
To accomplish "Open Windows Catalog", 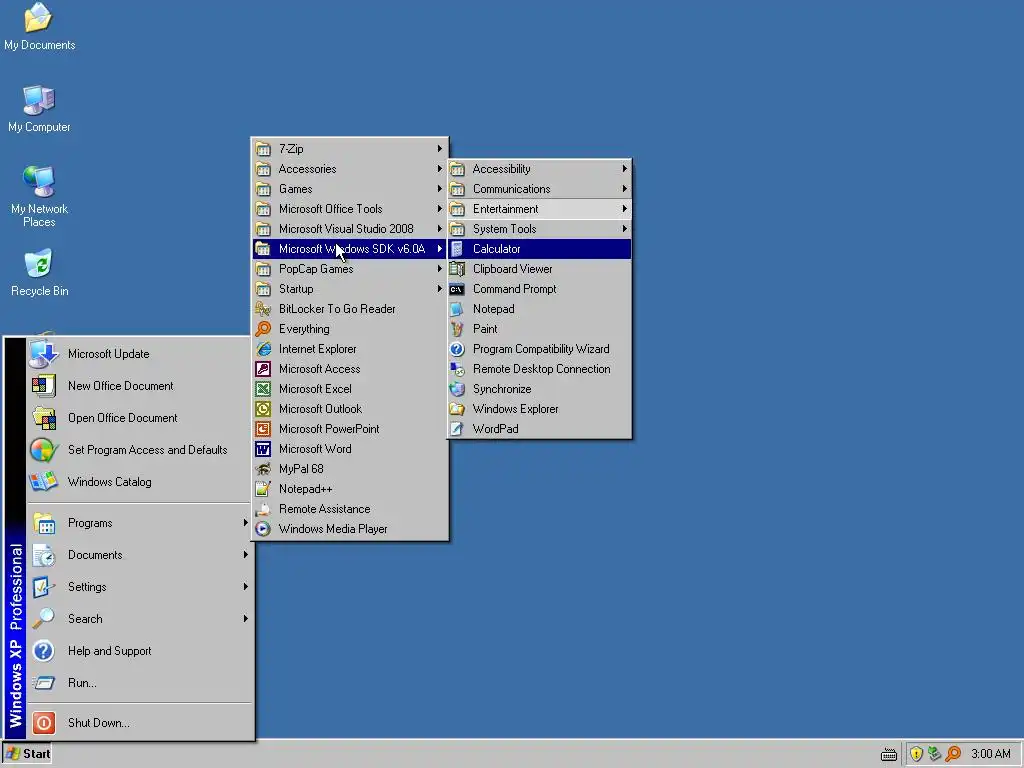I will (139, 482).
